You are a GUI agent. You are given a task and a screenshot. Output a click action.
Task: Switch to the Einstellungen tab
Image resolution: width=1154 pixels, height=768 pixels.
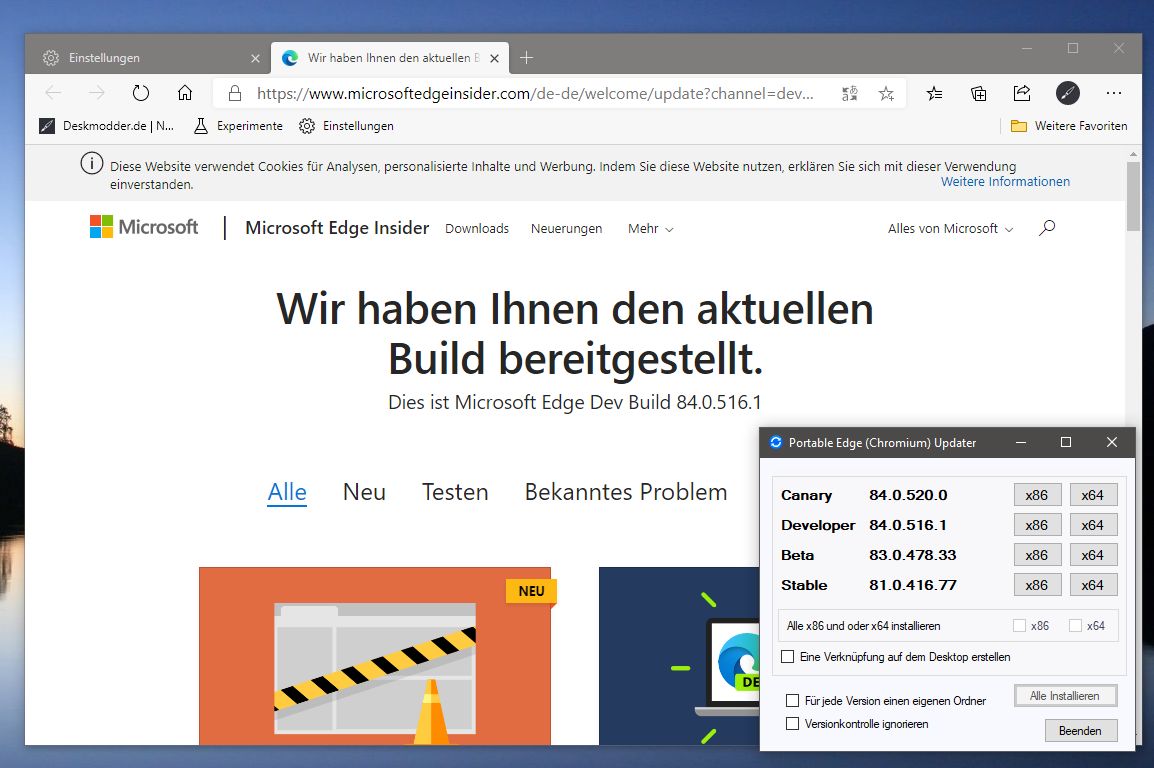[x=148, y=57]
